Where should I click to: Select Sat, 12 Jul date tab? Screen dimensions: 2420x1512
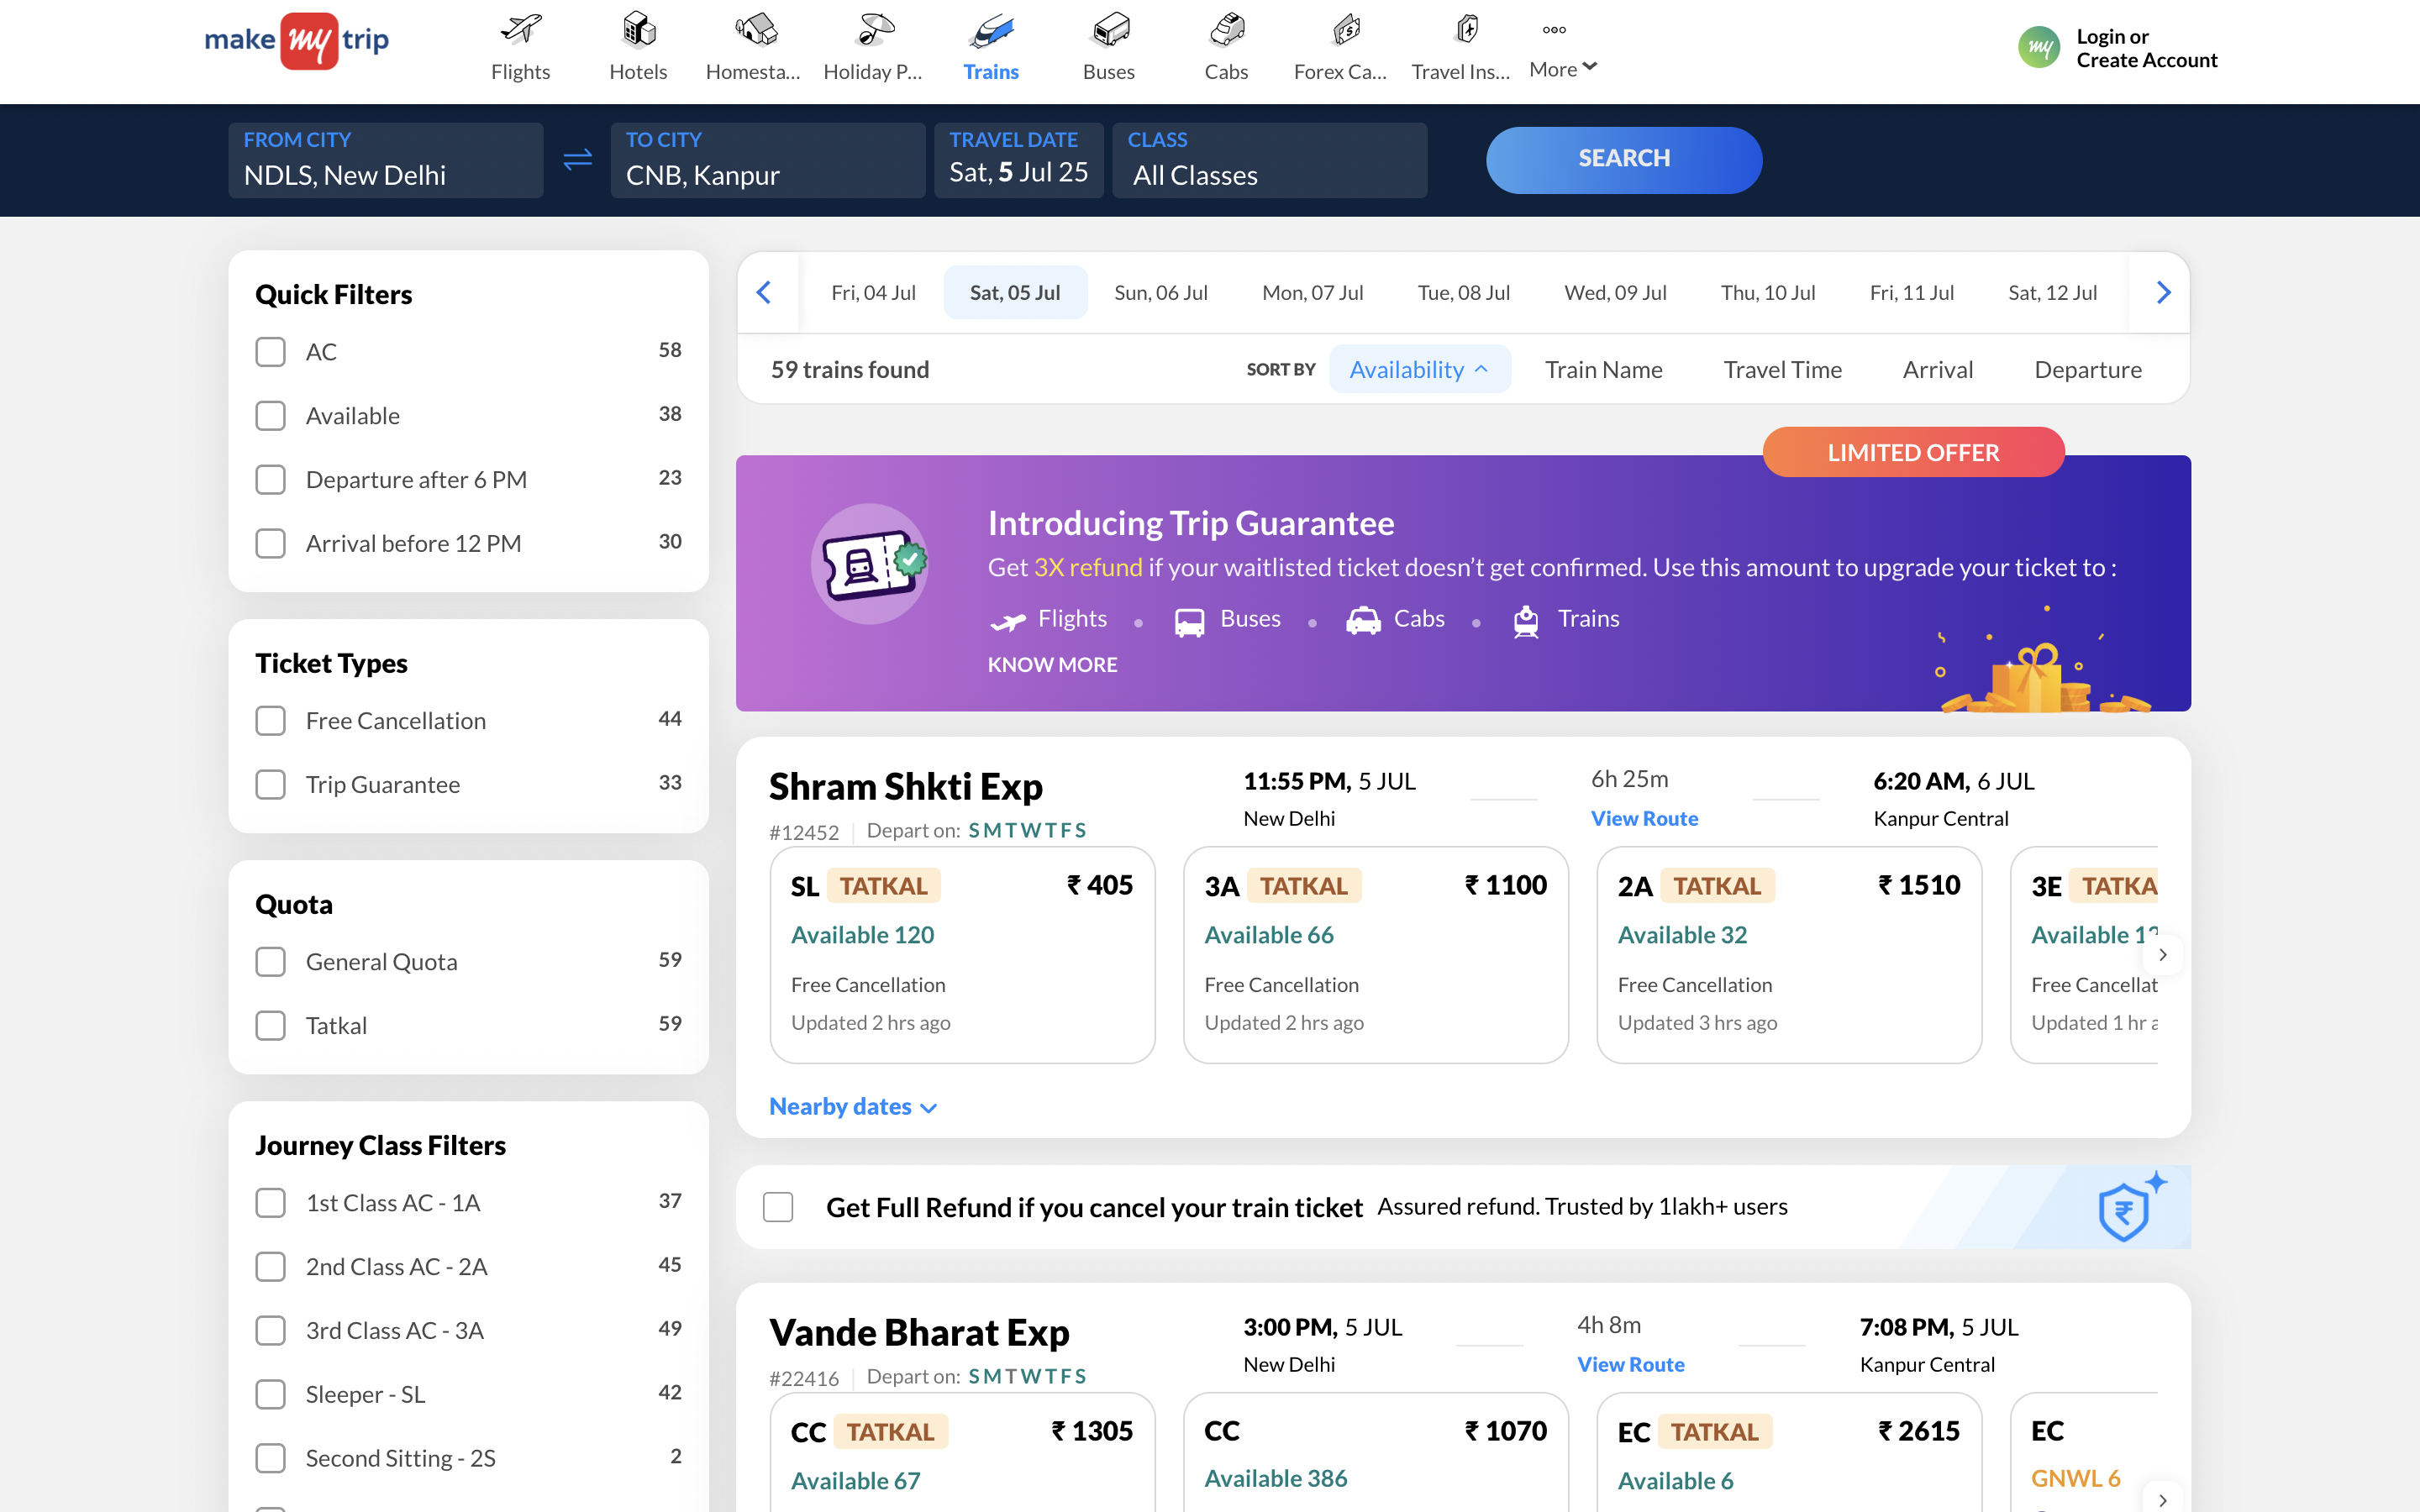point(2052,293)
